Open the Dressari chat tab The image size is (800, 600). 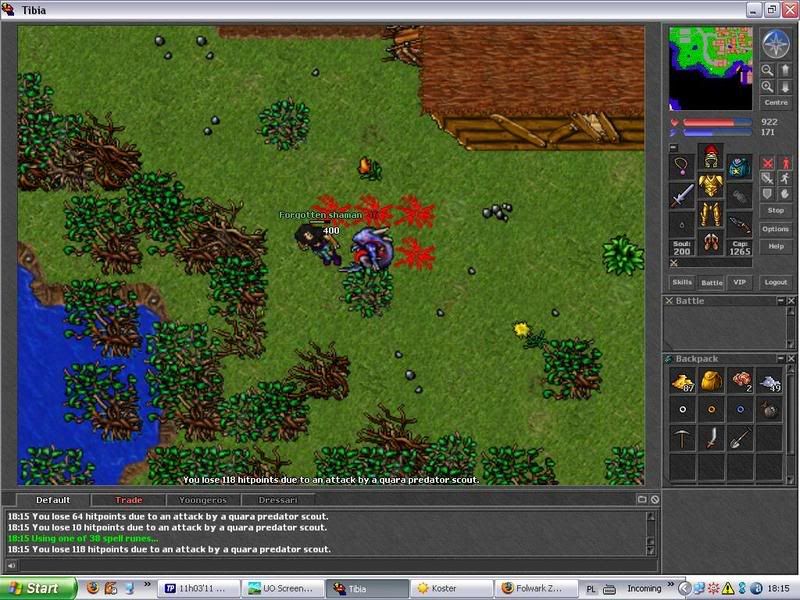[x=278, y=500]
